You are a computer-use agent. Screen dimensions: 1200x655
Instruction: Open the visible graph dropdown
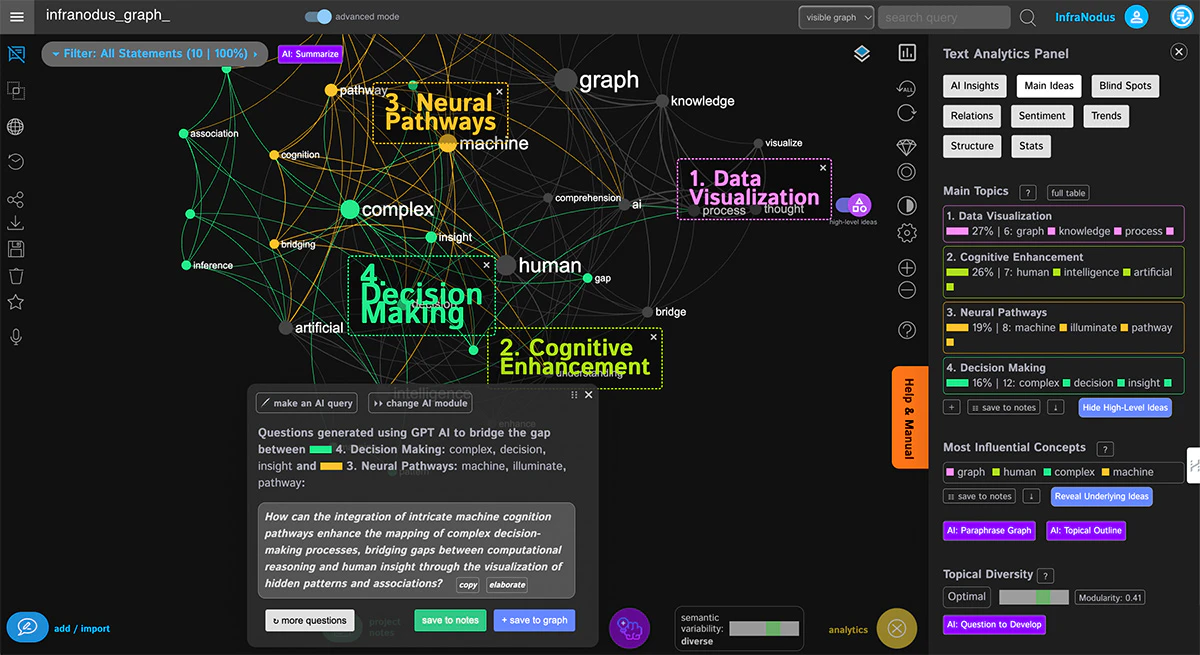click(x=836, y=17)
